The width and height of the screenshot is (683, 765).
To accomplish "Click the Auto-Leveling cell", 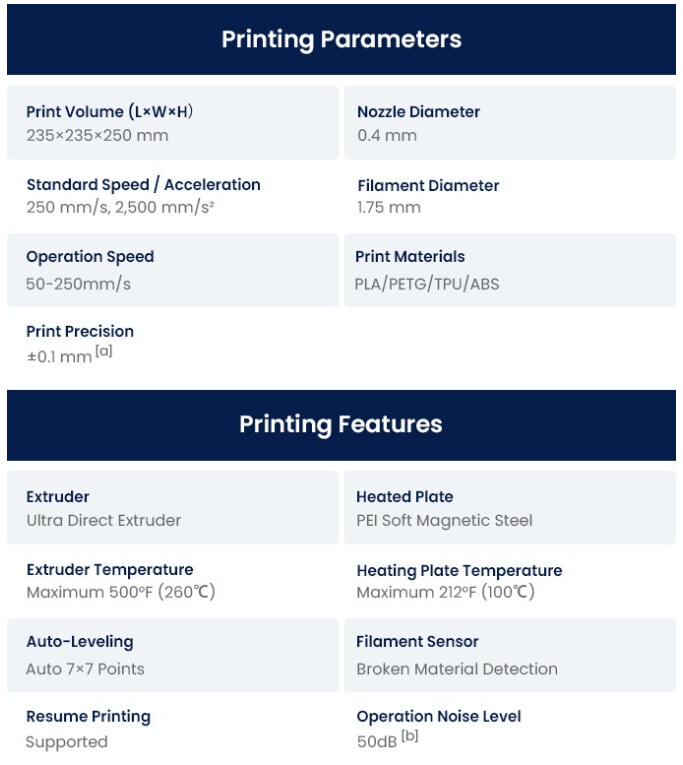I will [173, 655].
